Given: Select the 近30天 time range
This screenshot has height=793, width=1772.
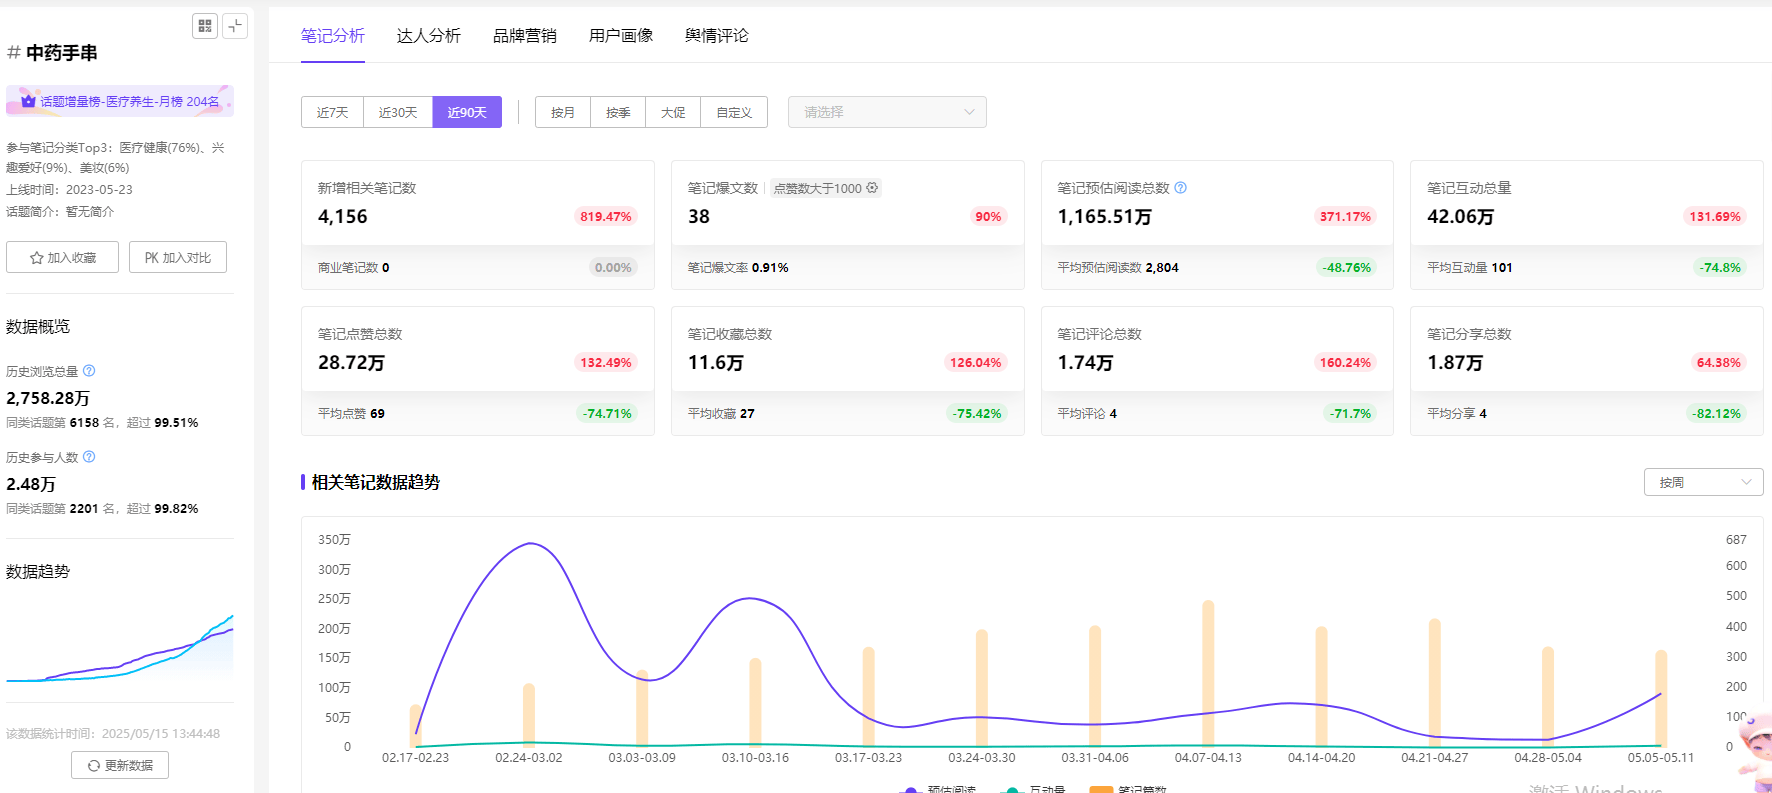Looking at the screenshot, I should (x=398, y=112).
